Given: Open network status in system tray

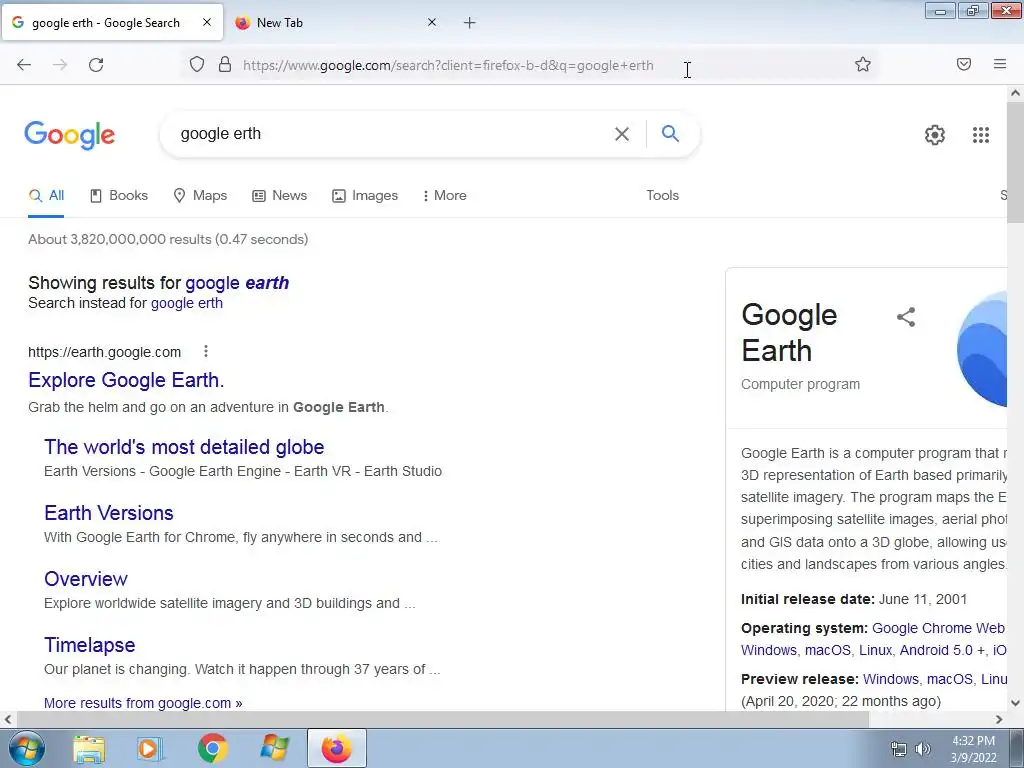Looking at the screenshot, I should (x=899, y=749).
